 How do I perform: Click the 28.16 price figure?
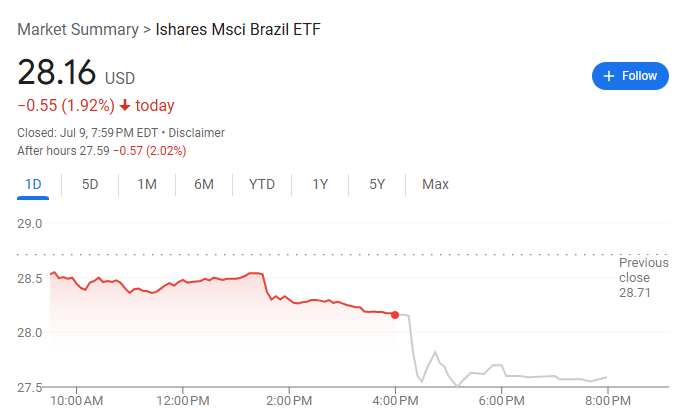pyautogui.click(x=56, y=73)
